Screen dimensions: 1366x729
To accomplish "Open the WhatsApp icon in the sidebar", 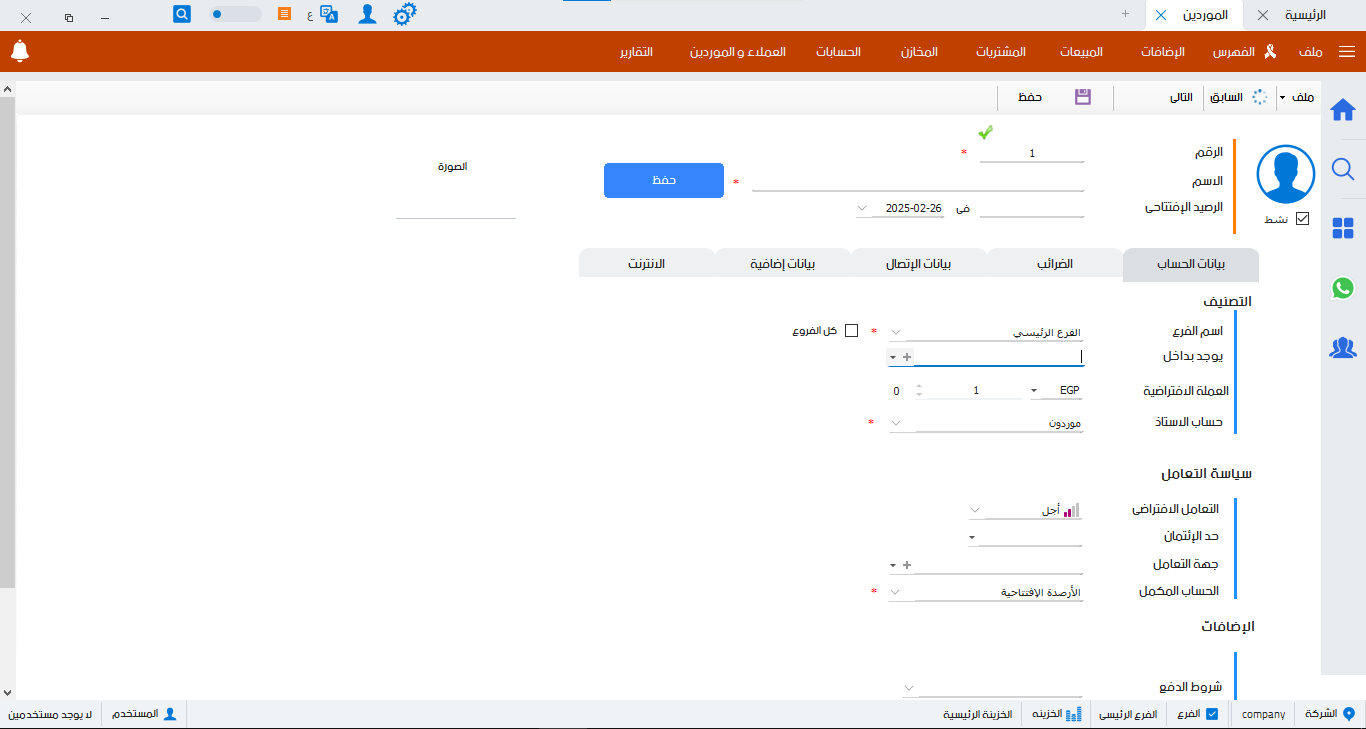I will coord(1343,288).
